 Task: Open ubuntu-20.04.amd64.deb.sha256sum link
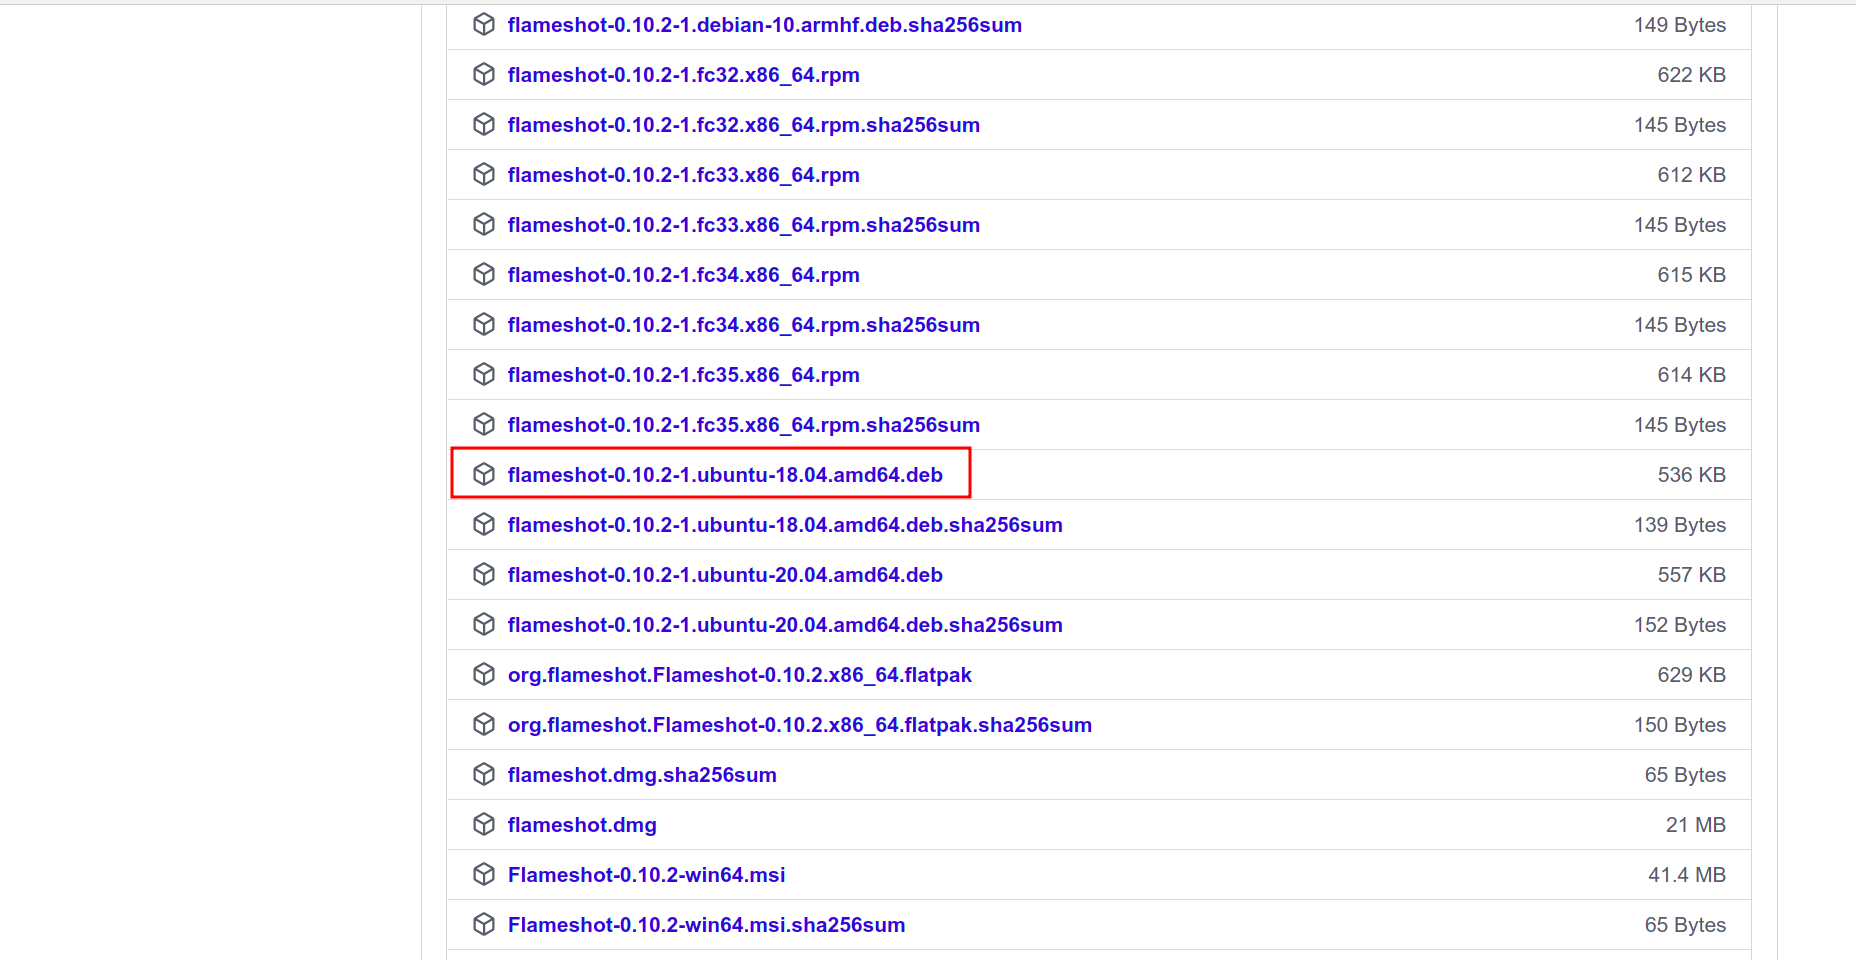tap(785, 625)
